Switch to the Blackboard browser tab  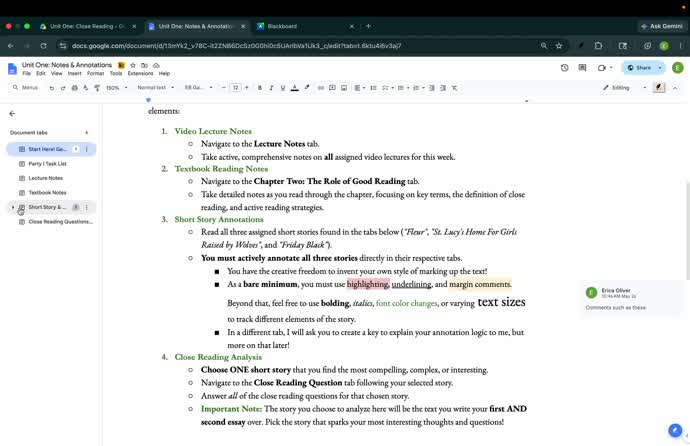(x=305, y=26)
